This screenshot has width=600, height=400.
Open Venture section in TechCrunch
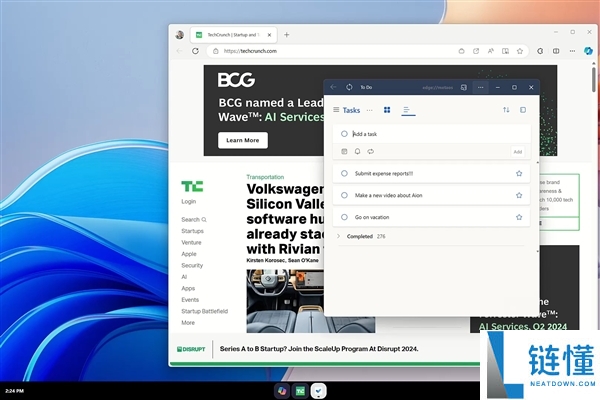191,242
